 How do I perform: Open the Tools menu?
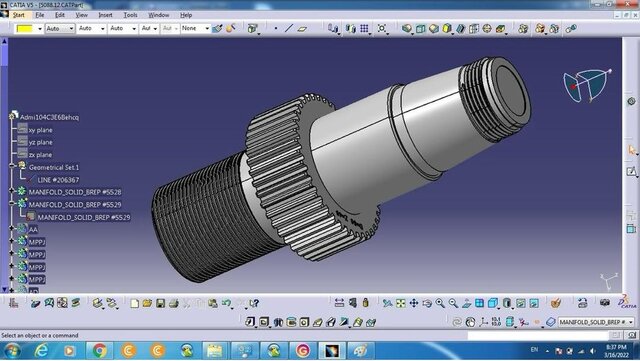click(131, 15)
